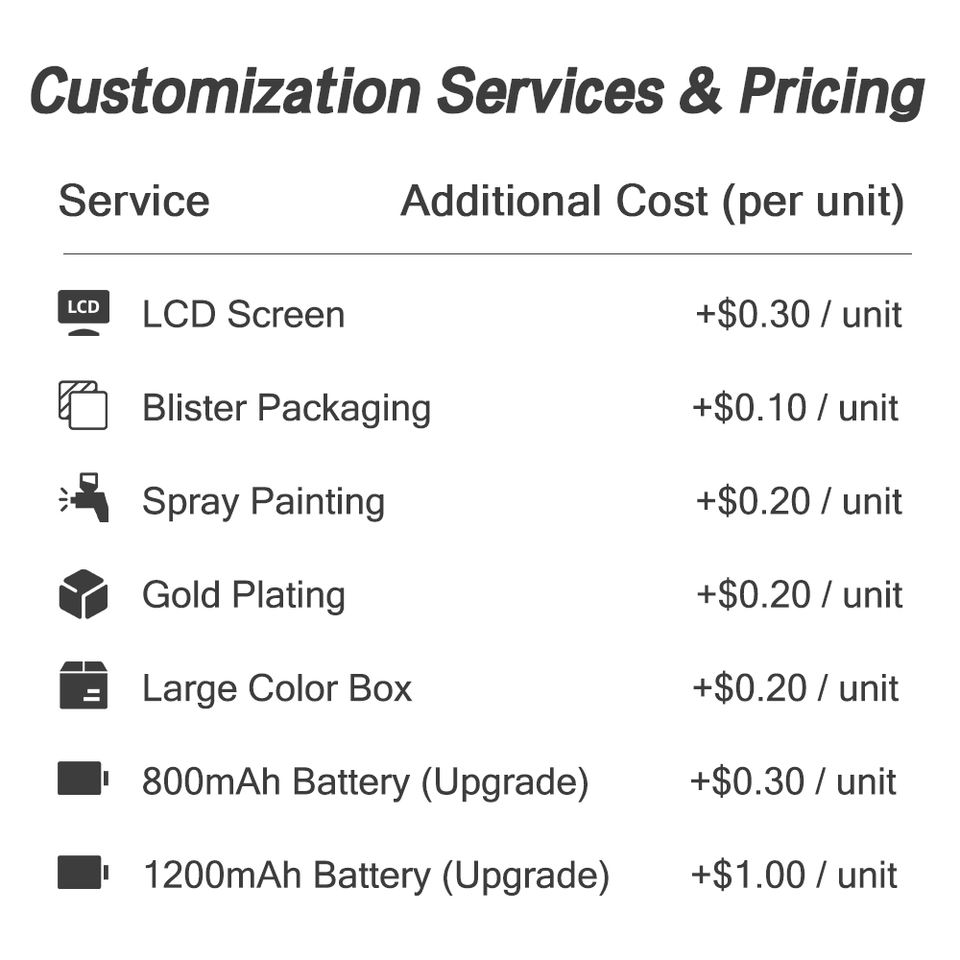Click the Customization Services & Pricing title
This screenshot has width=960, height=960.
[478, 91]
